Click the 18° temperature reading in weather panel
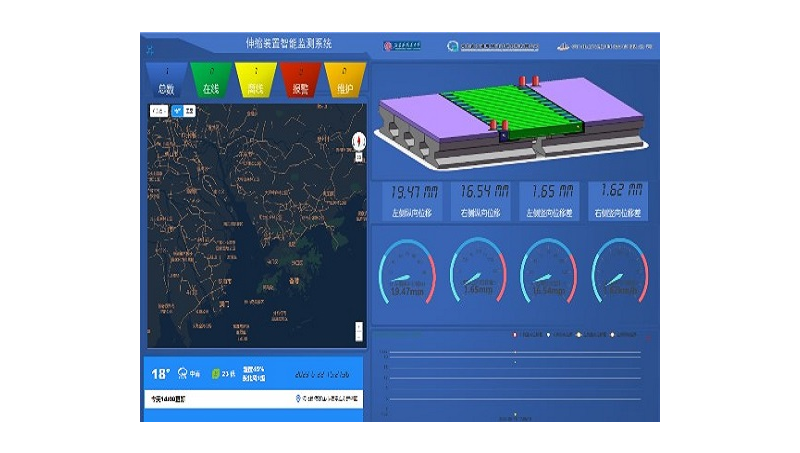The width and height of the screenshot is (800, 453). click(160, 374)
